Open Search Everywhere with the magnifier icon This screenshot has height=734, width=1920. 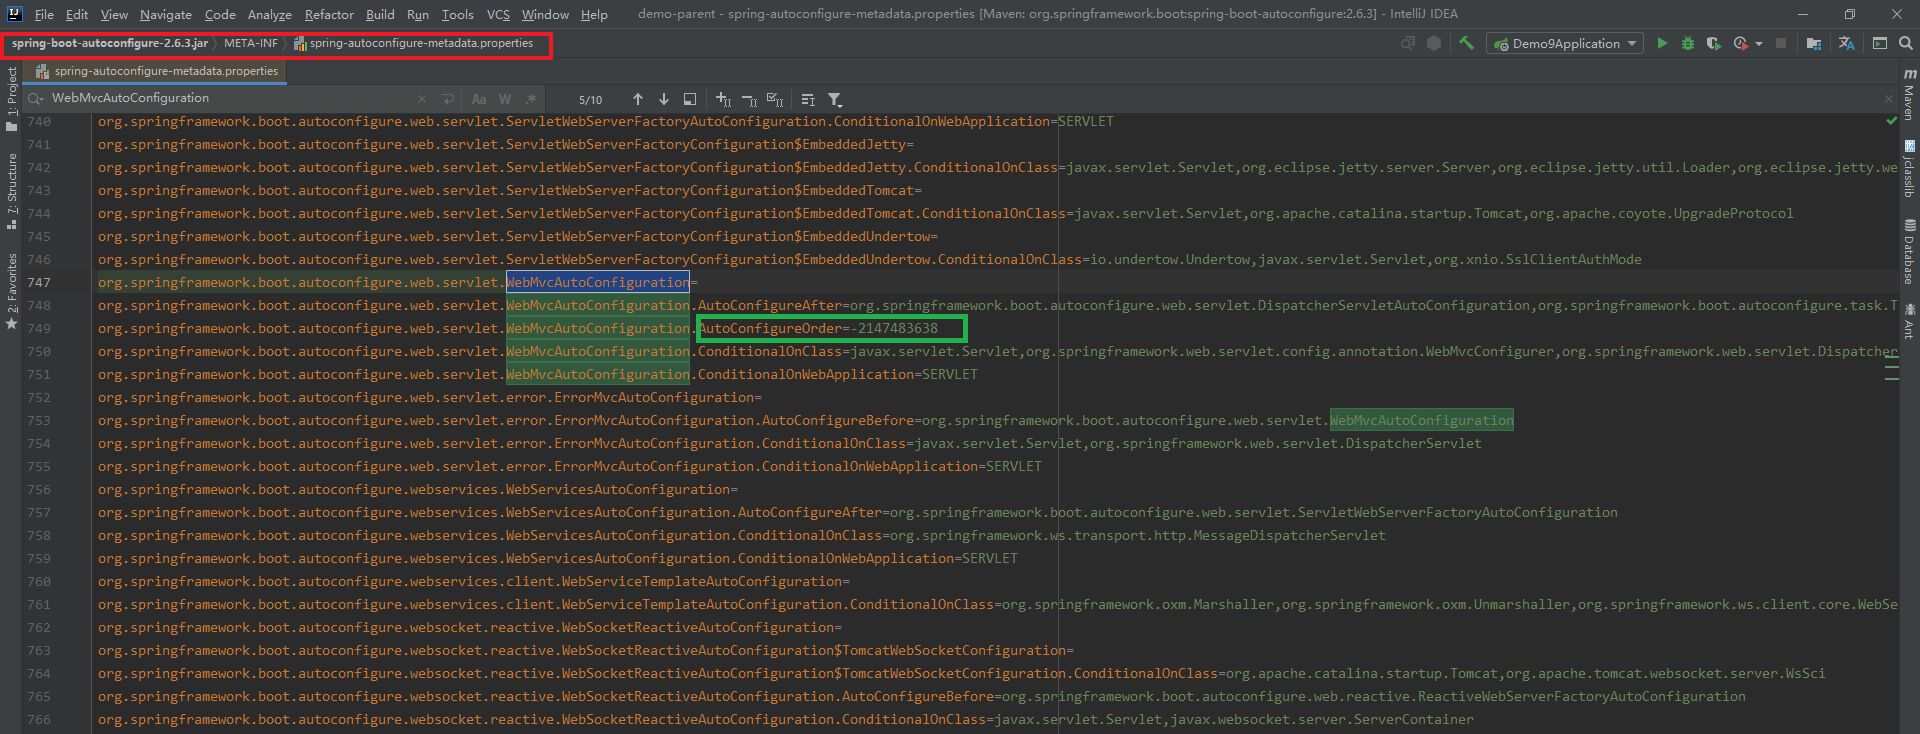(1906, 43)
